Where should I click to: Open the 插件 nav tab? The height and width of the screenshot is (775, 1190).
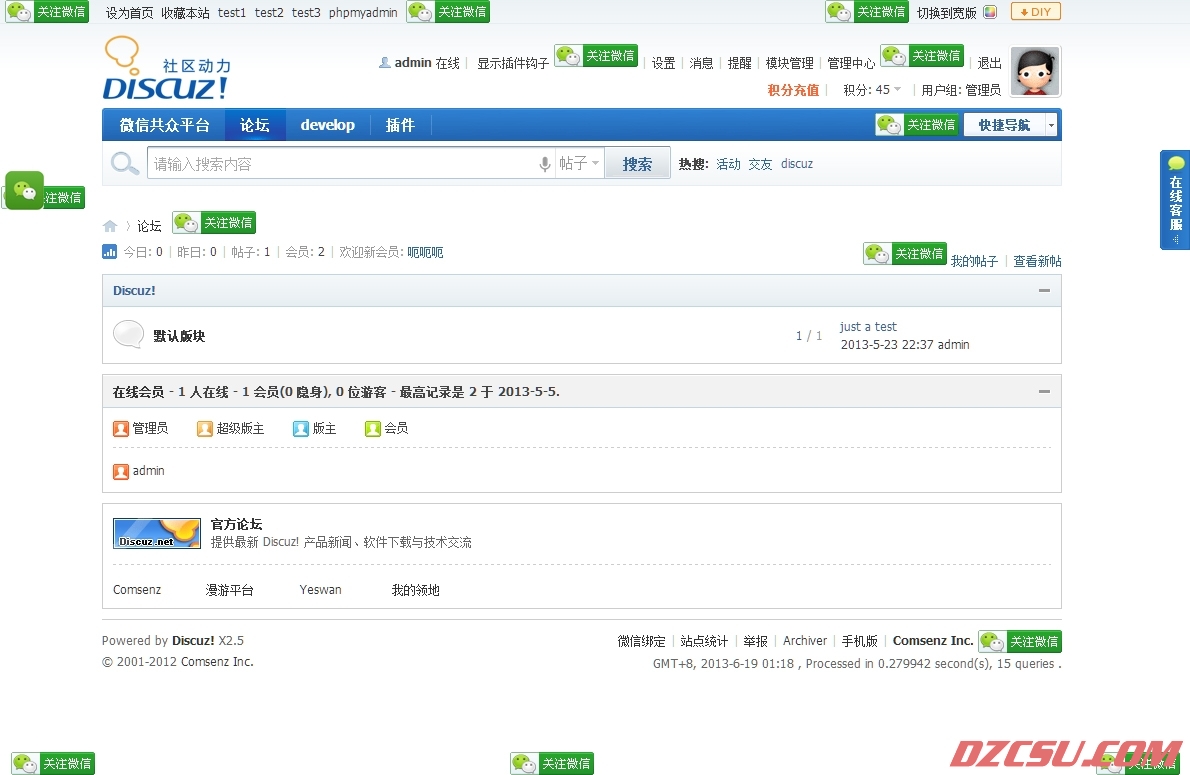click(400, 124)
